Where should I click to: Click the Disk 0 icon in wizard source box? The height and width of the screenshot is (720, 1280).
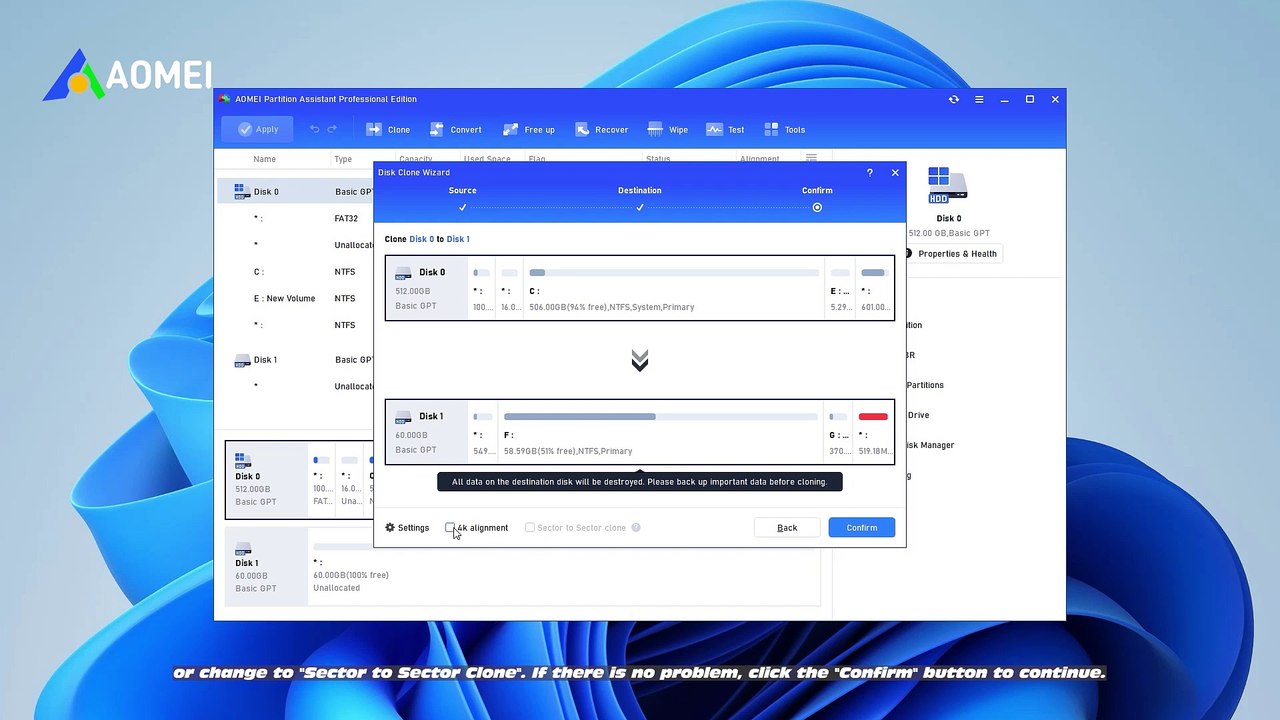[403, 272]
